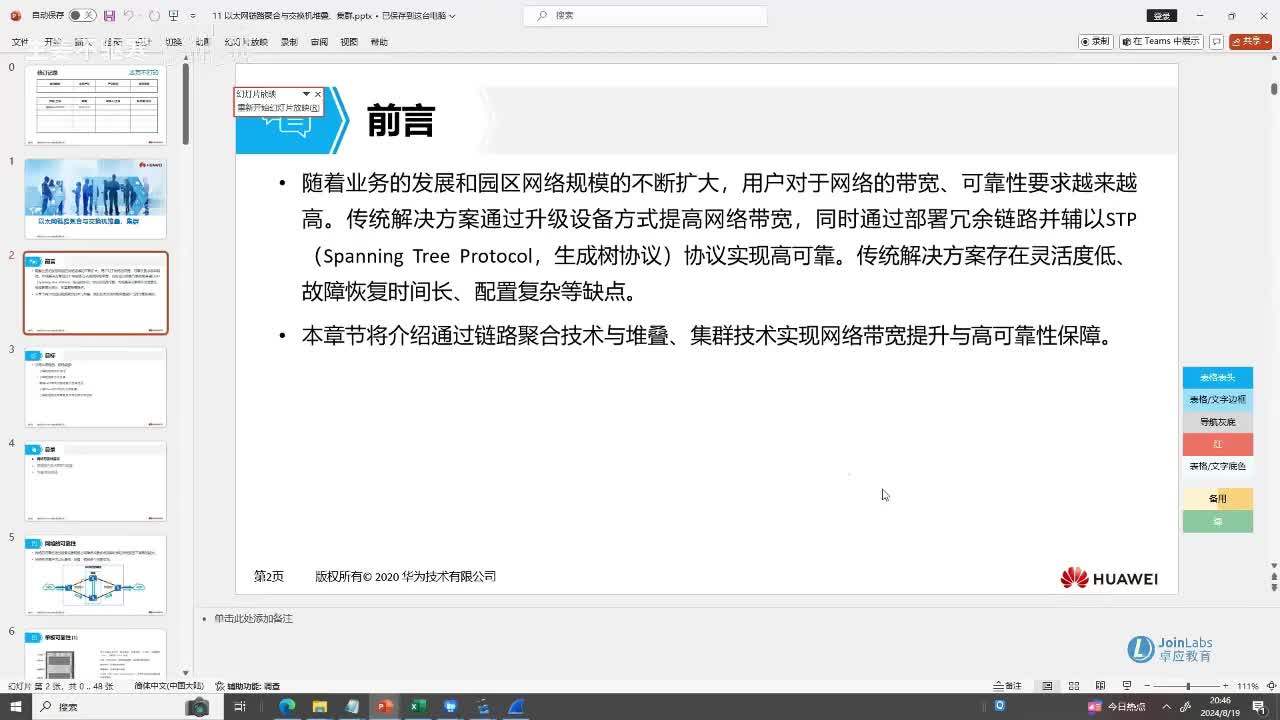The width and height of the screenshot is (1280, 720).
Task: Pick the 表格/文字底色 swatch
Action: click(1217, 466)
